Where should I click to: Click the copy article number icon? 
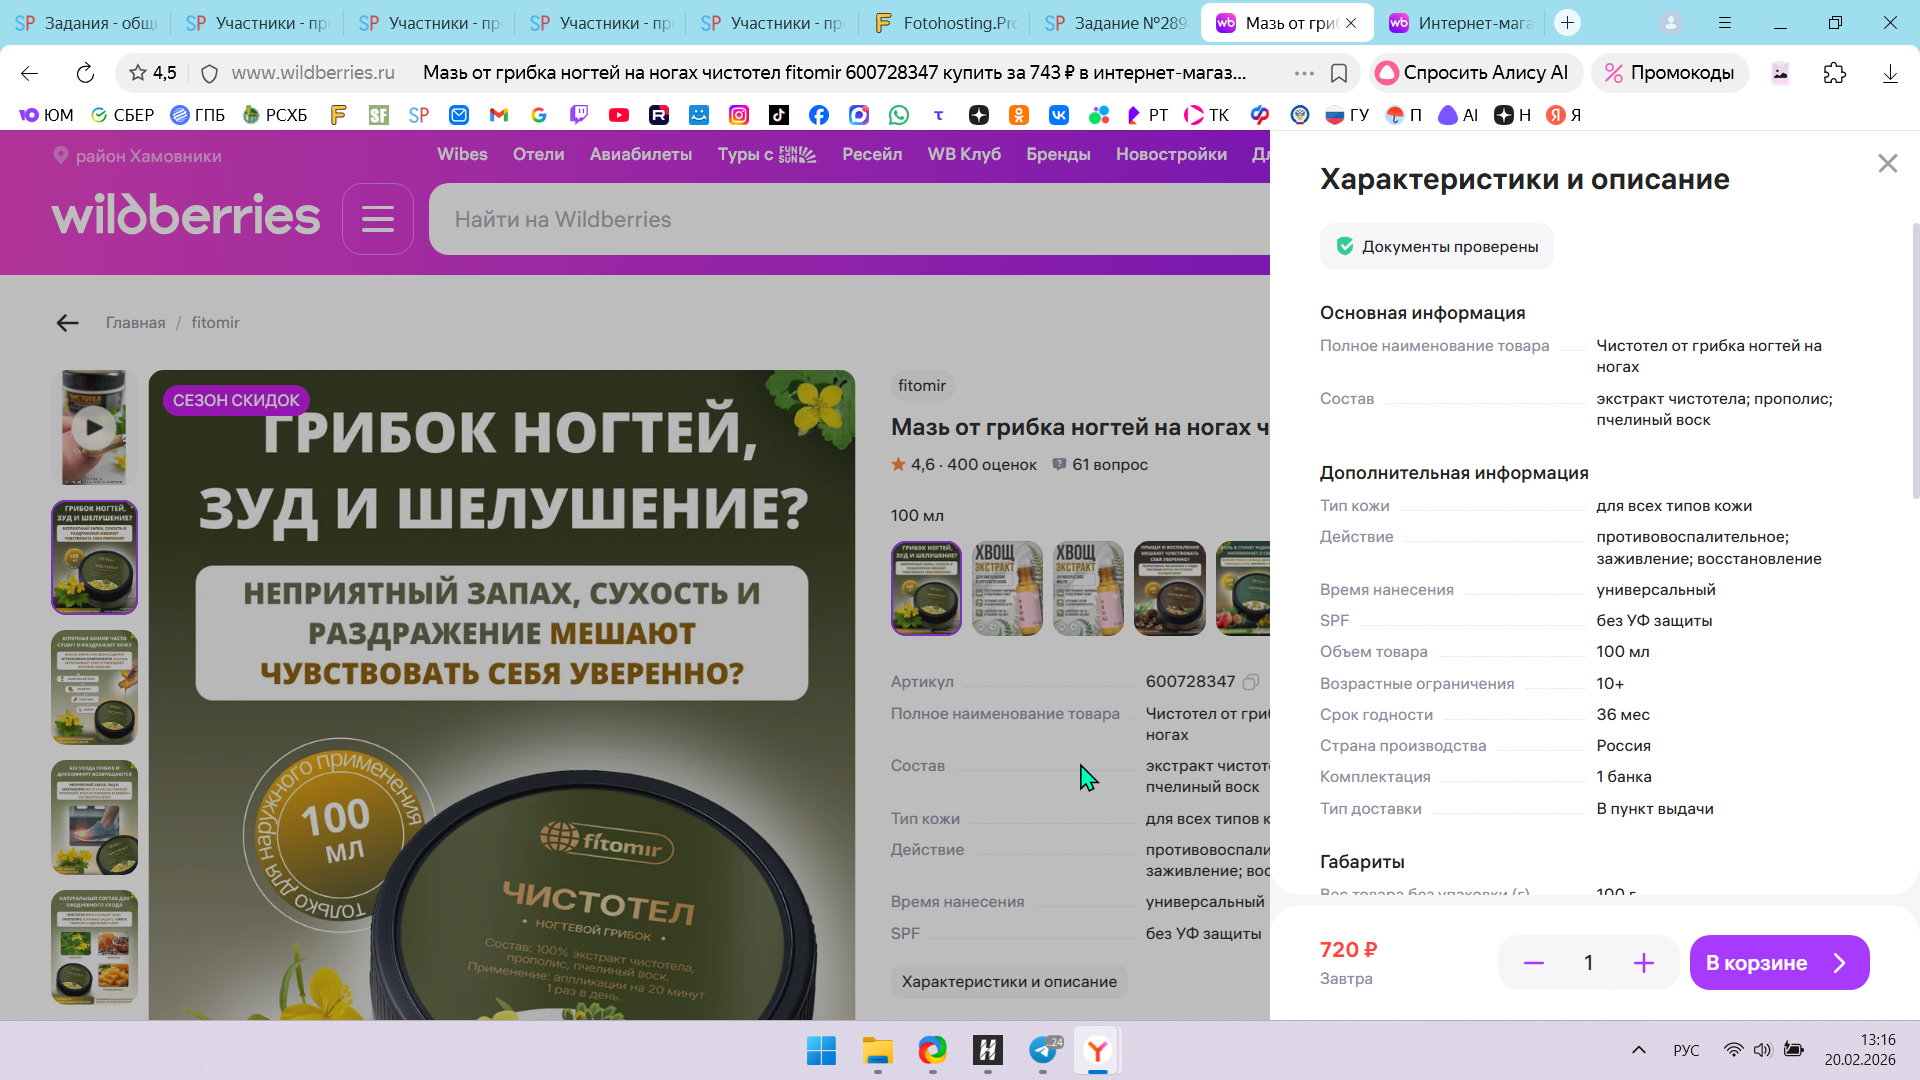click(1250, 682)
